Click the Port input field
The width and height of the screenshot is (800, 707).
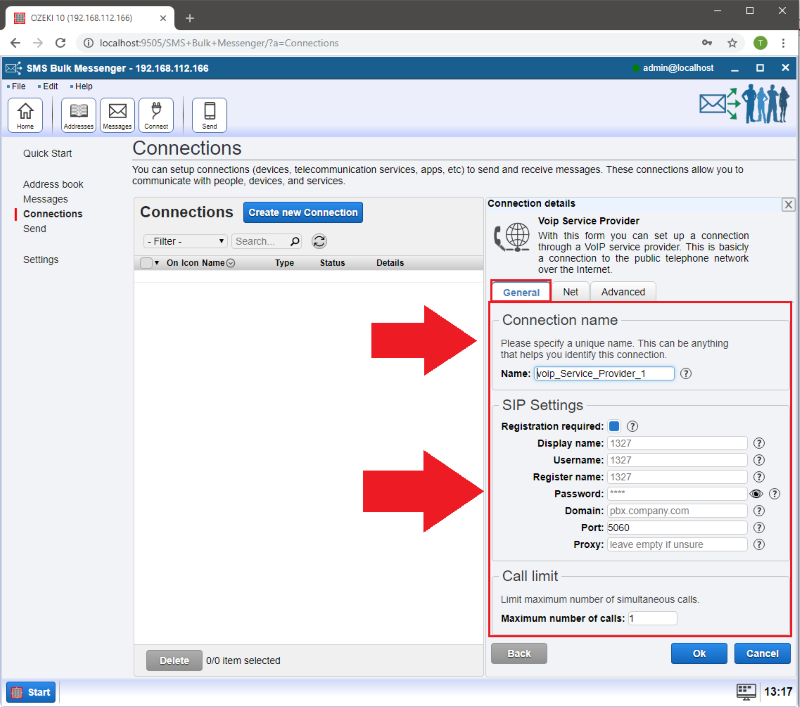[x=677, y=527]
